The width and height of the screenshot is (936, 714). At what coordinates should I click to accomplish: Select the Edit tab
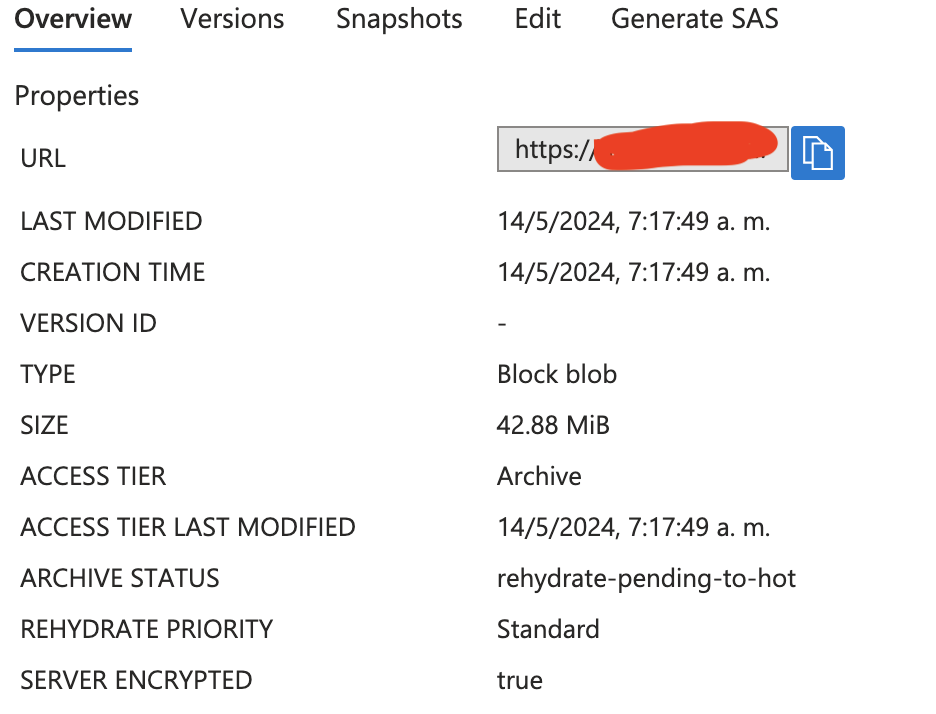(x=537, y=19)
